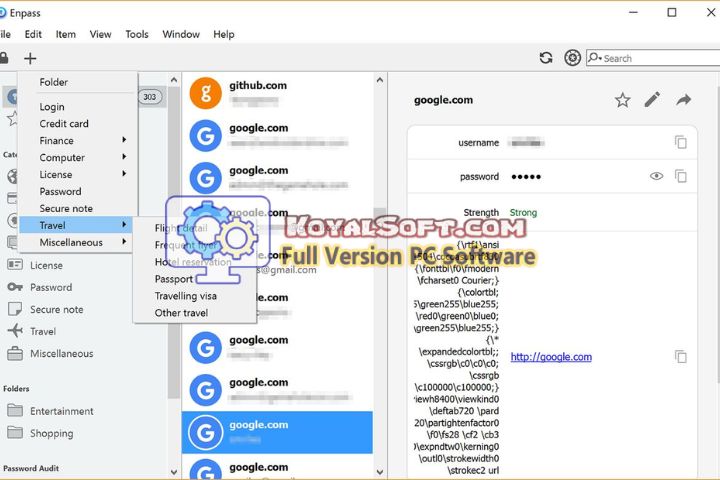Open settings via the gear icon
Image resolution: width=720 pixels, height=480 pixels.
[572, 58]
